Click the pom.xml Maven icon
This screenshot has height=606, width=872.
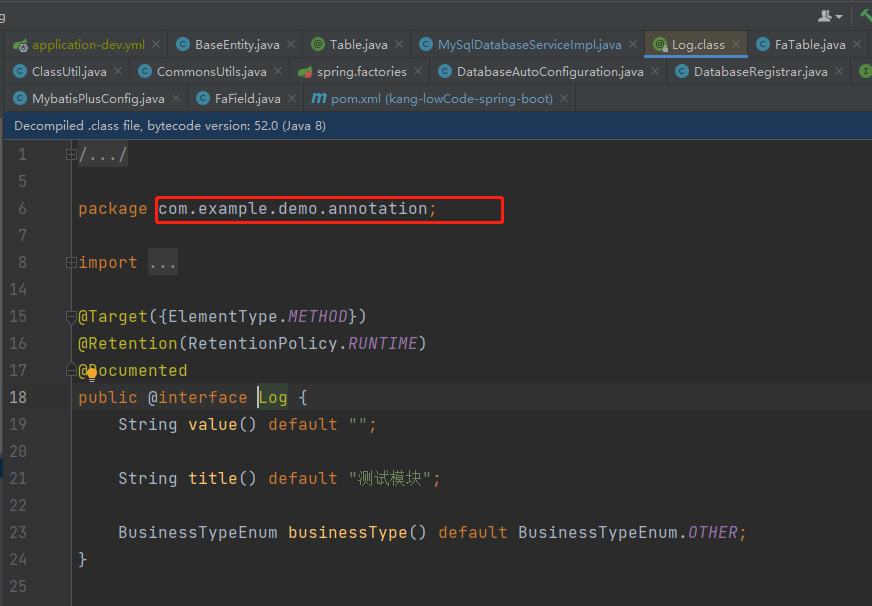tap(319, 98)
